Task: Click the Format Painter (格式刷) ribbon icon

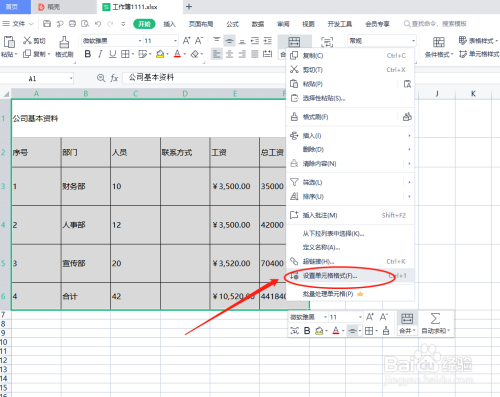Action: pos(64,42)
